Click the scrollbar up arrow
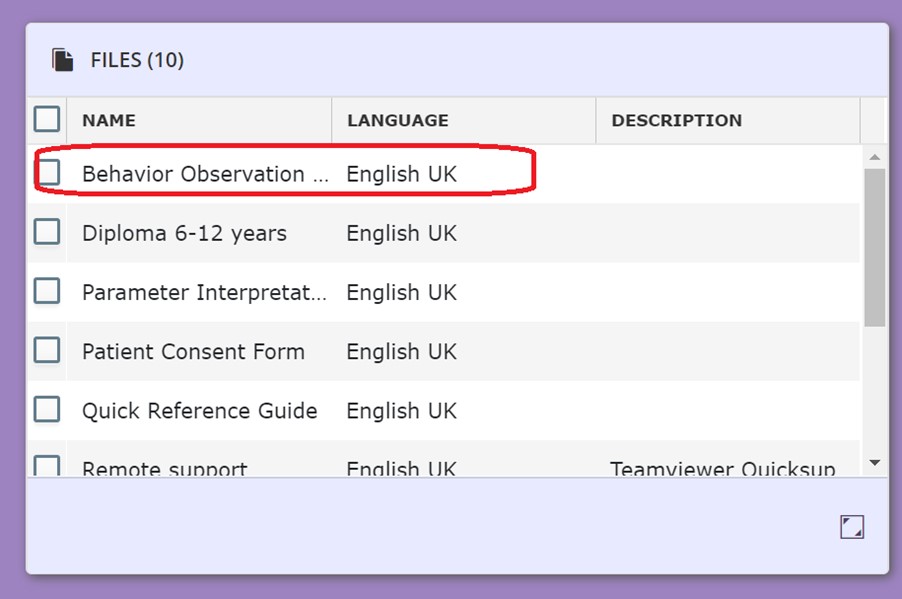This screenshot has height=599, width=902. pyautogui.click(x=874, y=157)
